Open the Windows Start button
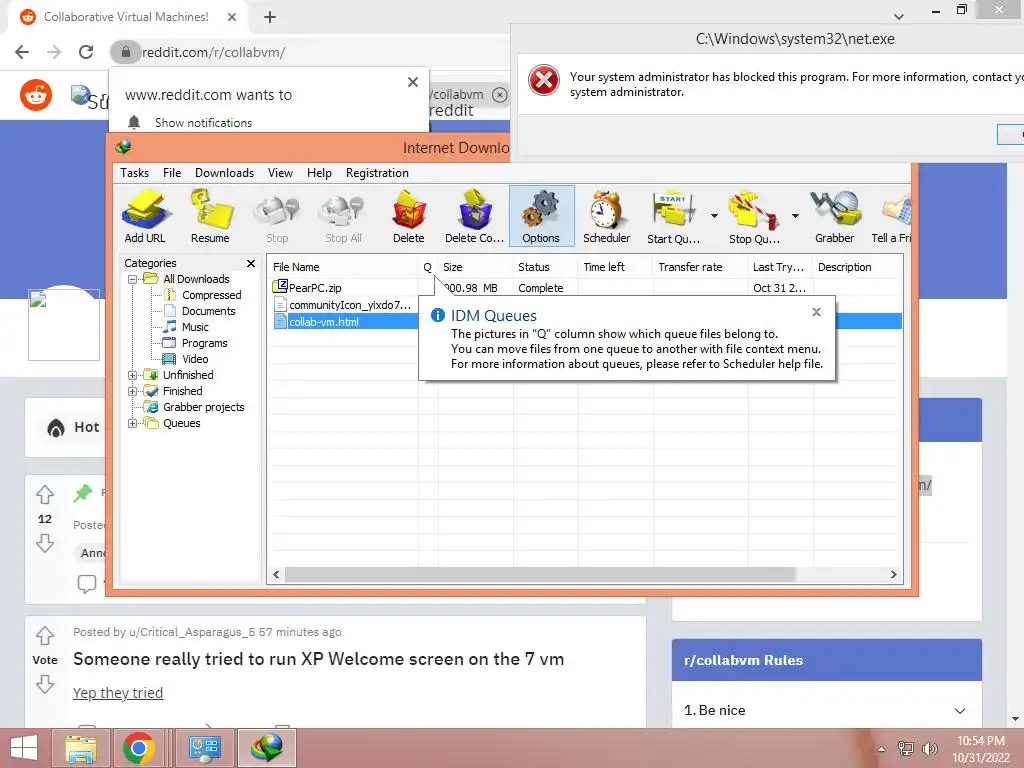 24,748
